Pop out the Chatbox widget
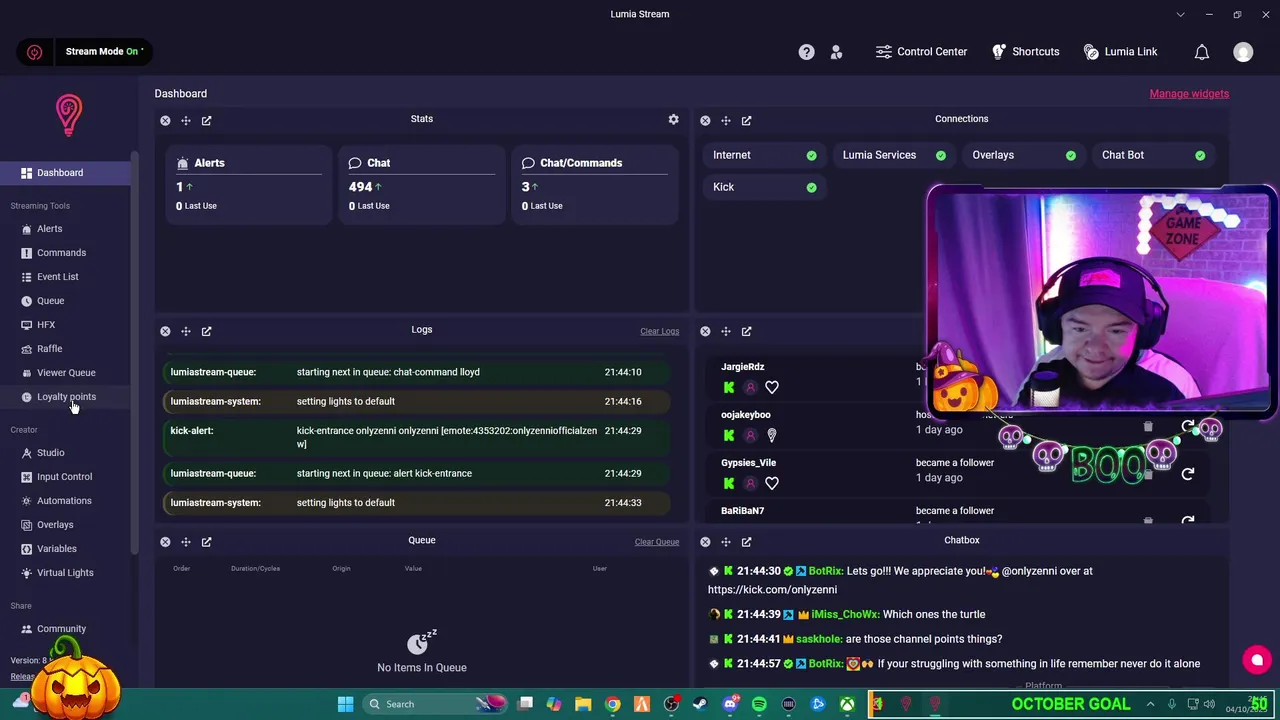Screen dimensions: 1280x720 (746, 542)
